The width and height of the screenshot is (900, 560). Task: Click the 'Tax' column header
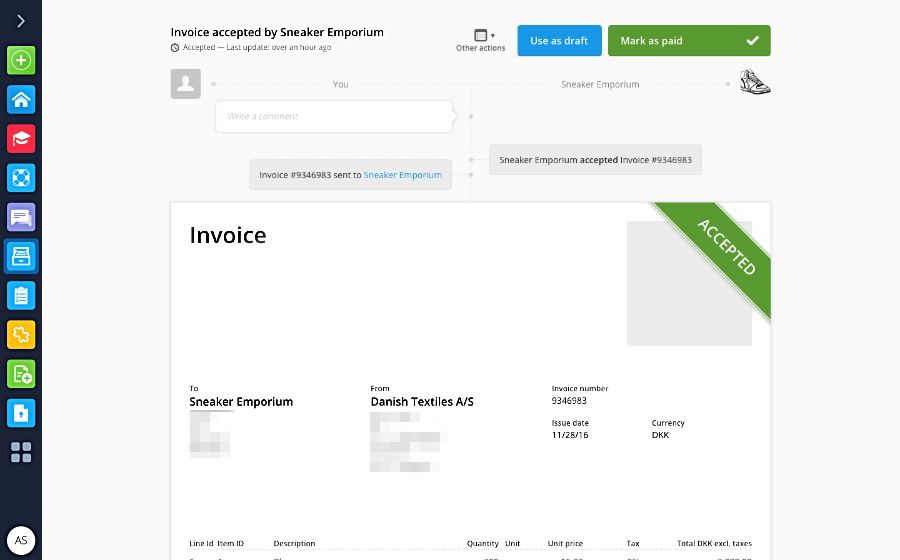(633, 543)
